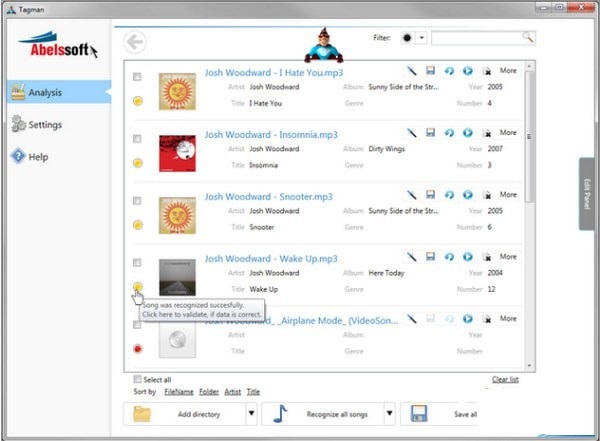Expand the Add directory dropdown arrow
The height and width of the screenshot is (441, 600).
click(x=251, y=413)
